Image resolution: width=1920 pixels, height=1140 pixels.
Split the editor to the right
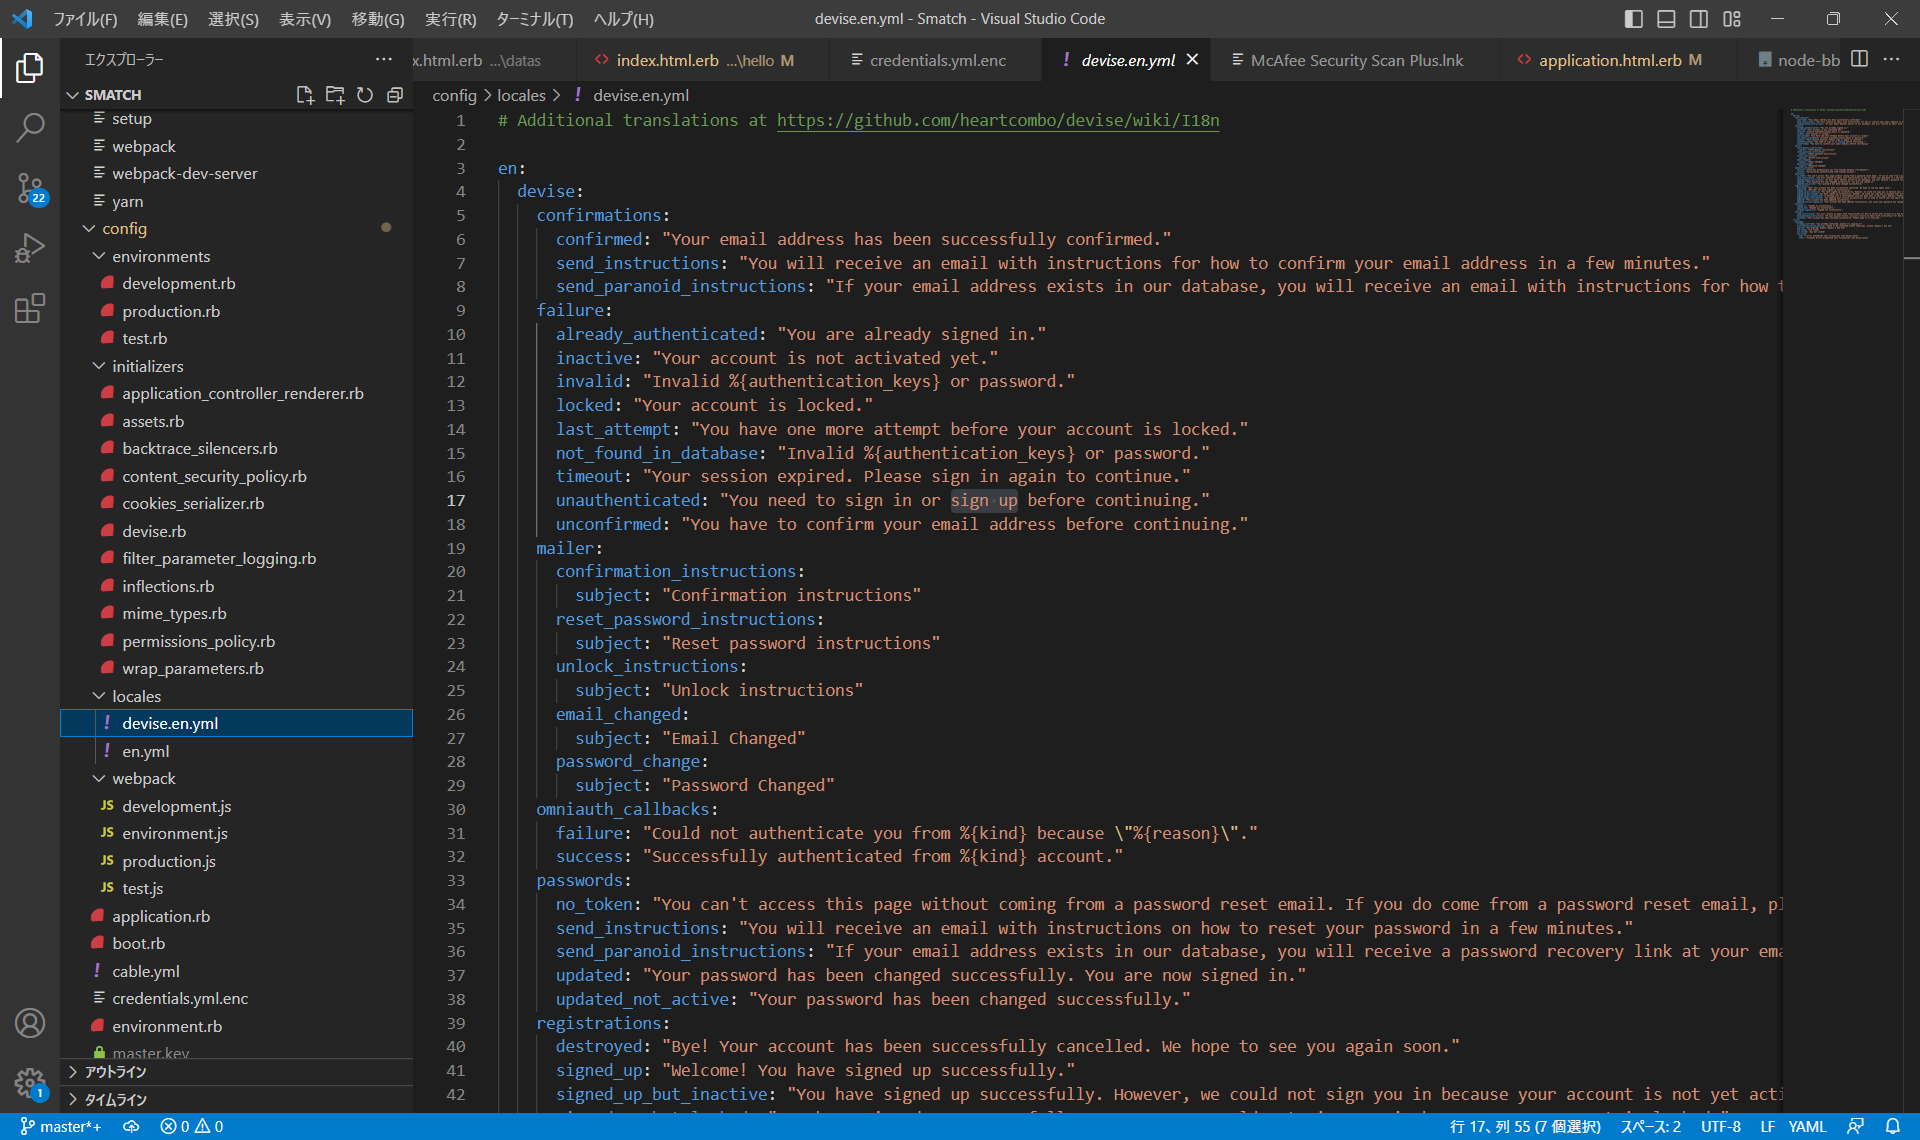coord(1859,60)
